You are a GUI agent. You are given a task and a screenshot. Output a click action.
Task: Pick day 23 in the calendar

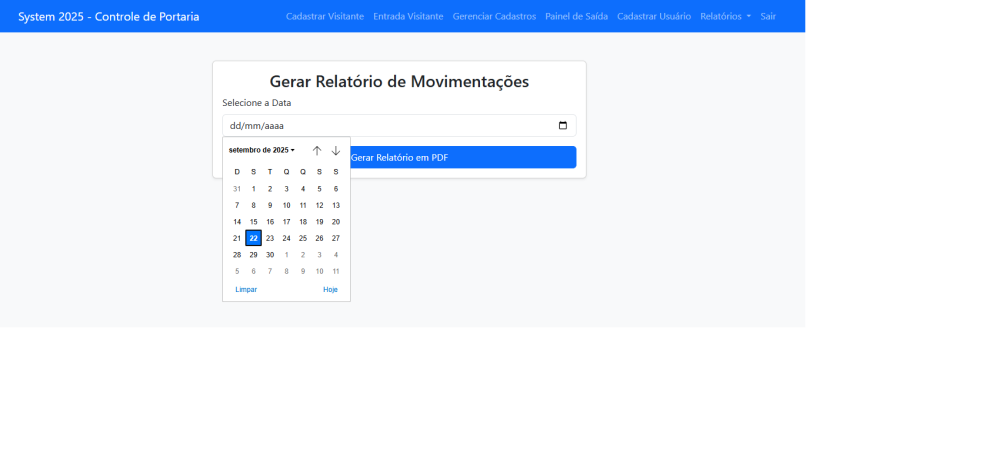click(x=270, y=238)
